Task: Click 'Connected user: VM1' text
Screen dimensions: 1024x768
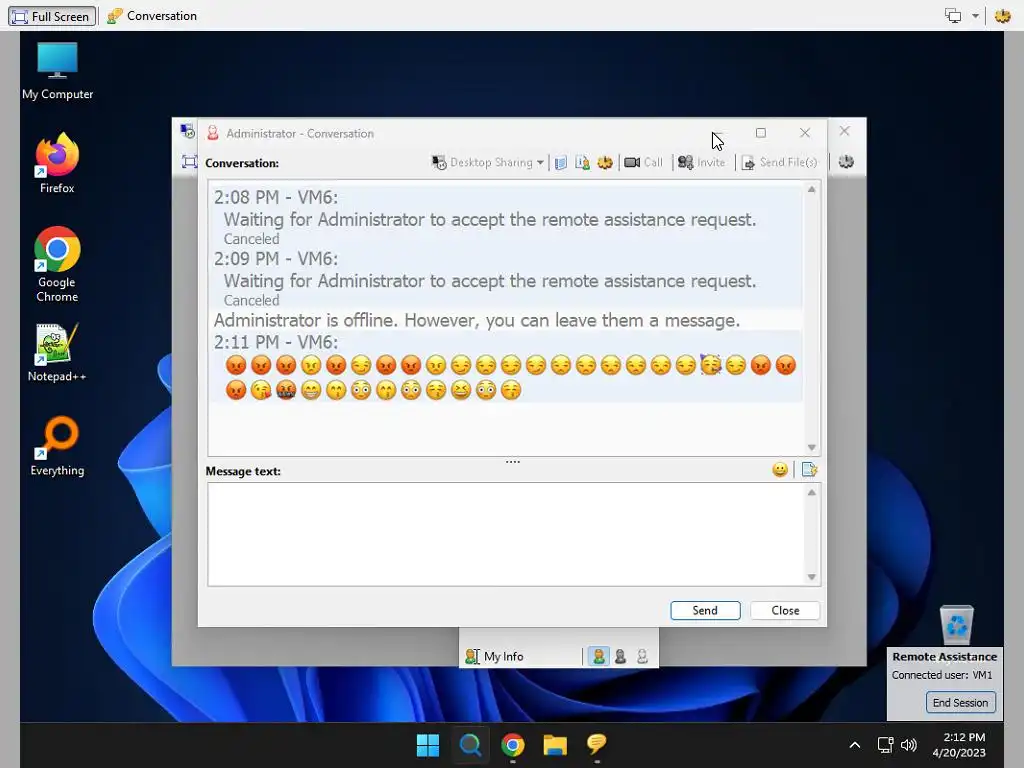Action: point(942,675)
